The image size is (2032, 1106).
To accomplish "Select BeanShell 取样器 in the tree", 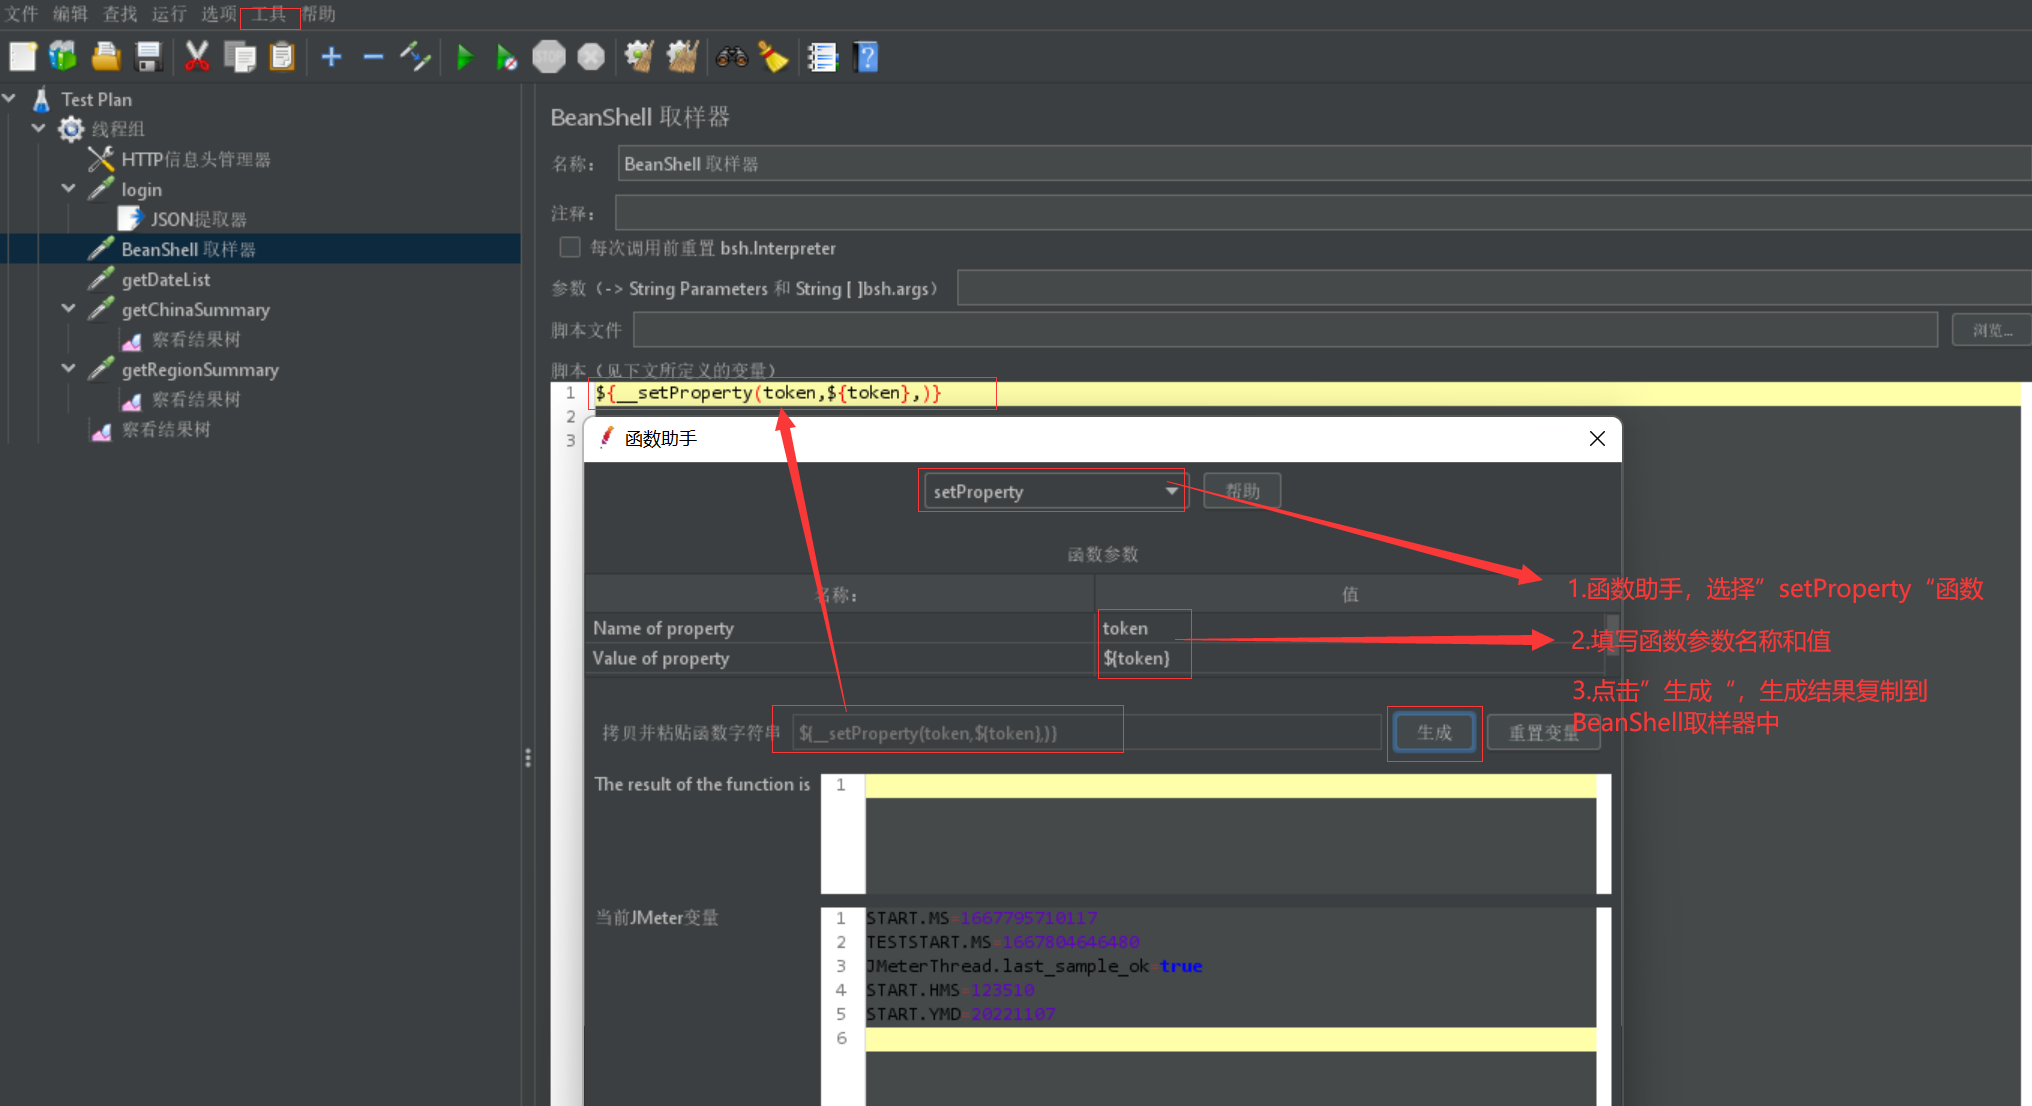I will coord(188,249).
